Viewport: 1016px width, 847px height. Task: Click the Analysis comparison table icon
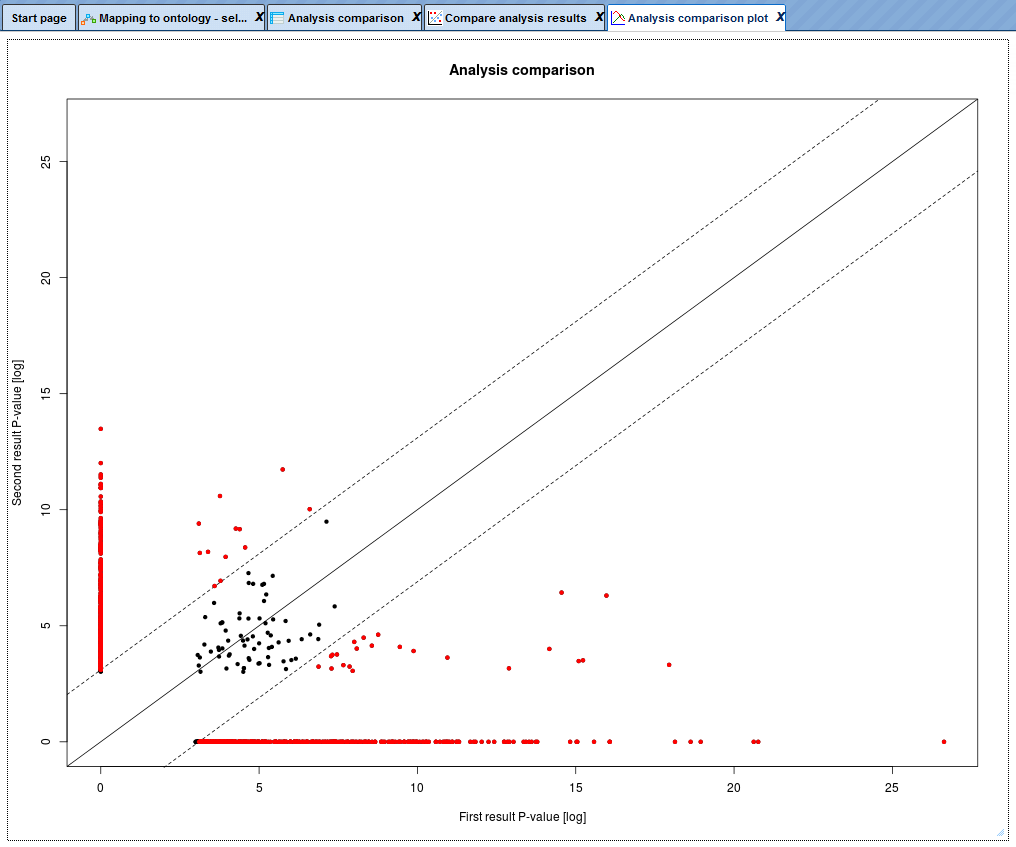[x=277, y=18]
